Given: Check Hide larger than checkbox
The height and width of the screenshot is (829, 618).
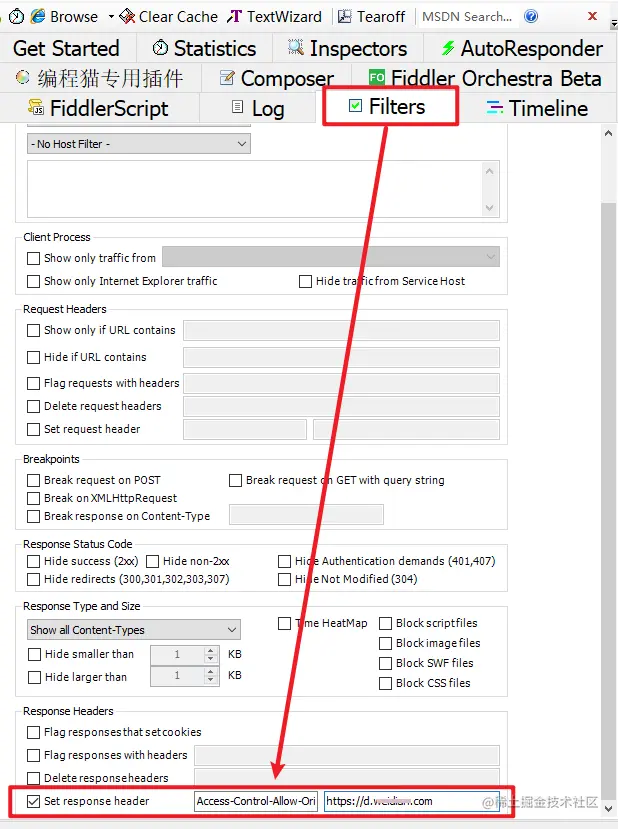Looking at the screenshot, I should point(34,677).
